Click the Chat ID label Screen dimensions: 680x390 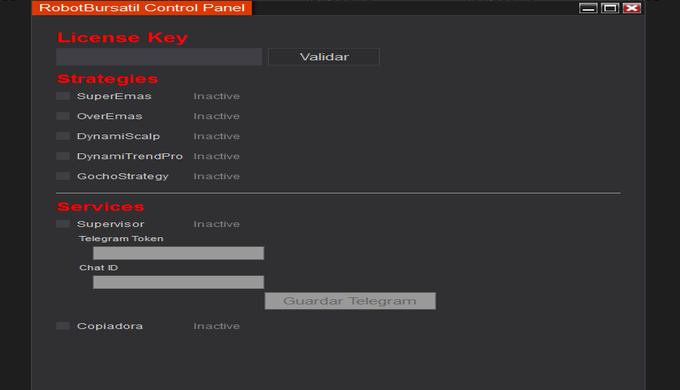point(98,268)
